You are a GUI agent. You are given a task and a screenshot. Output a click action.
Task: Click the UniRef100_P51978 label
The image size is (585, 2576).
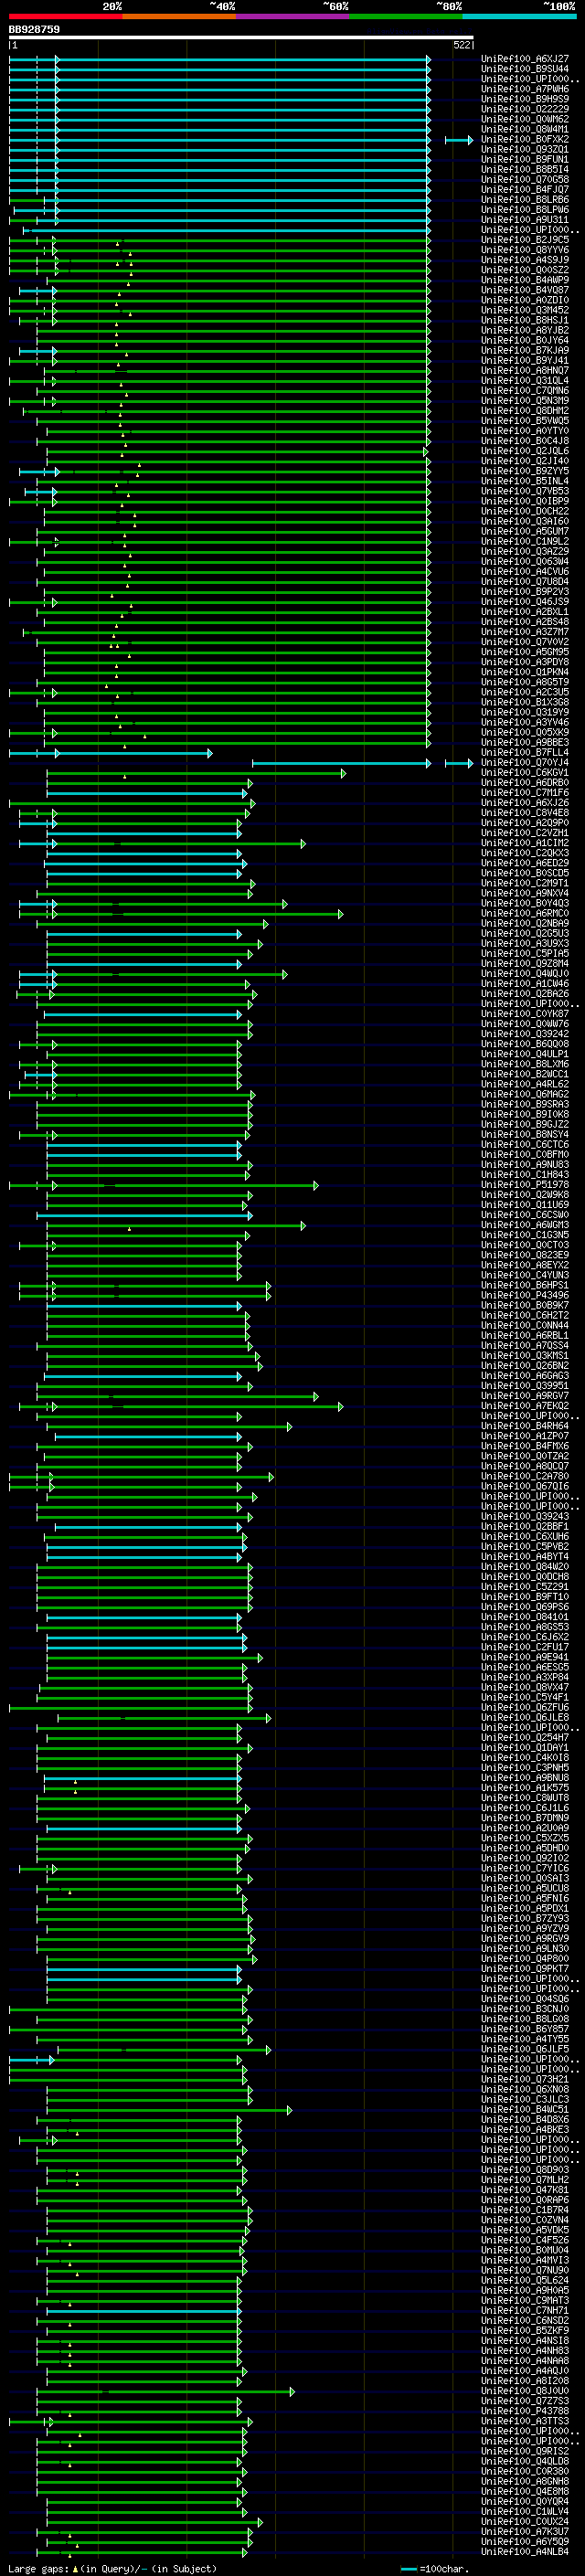coord(525,1185)
